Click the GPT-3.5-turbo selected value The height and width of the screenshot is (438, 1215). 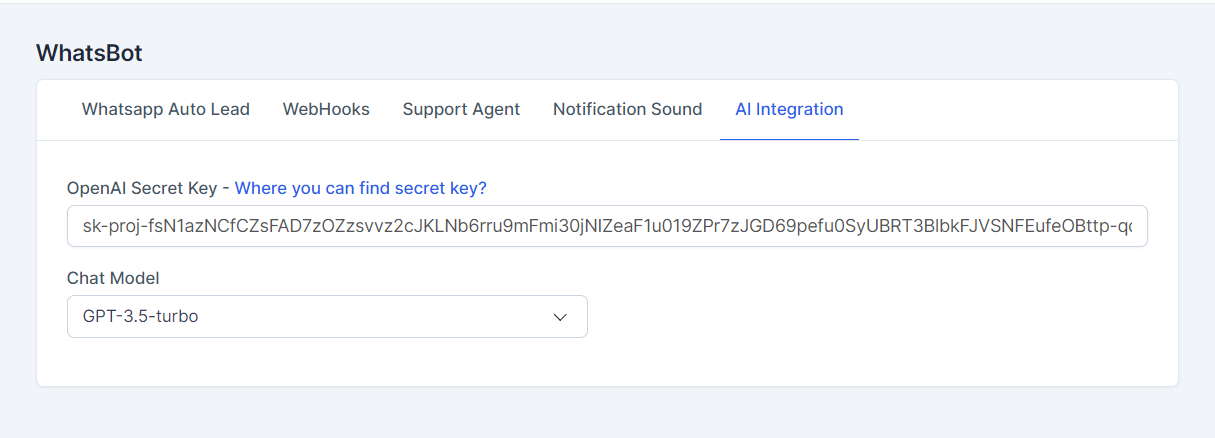(140, 317)
